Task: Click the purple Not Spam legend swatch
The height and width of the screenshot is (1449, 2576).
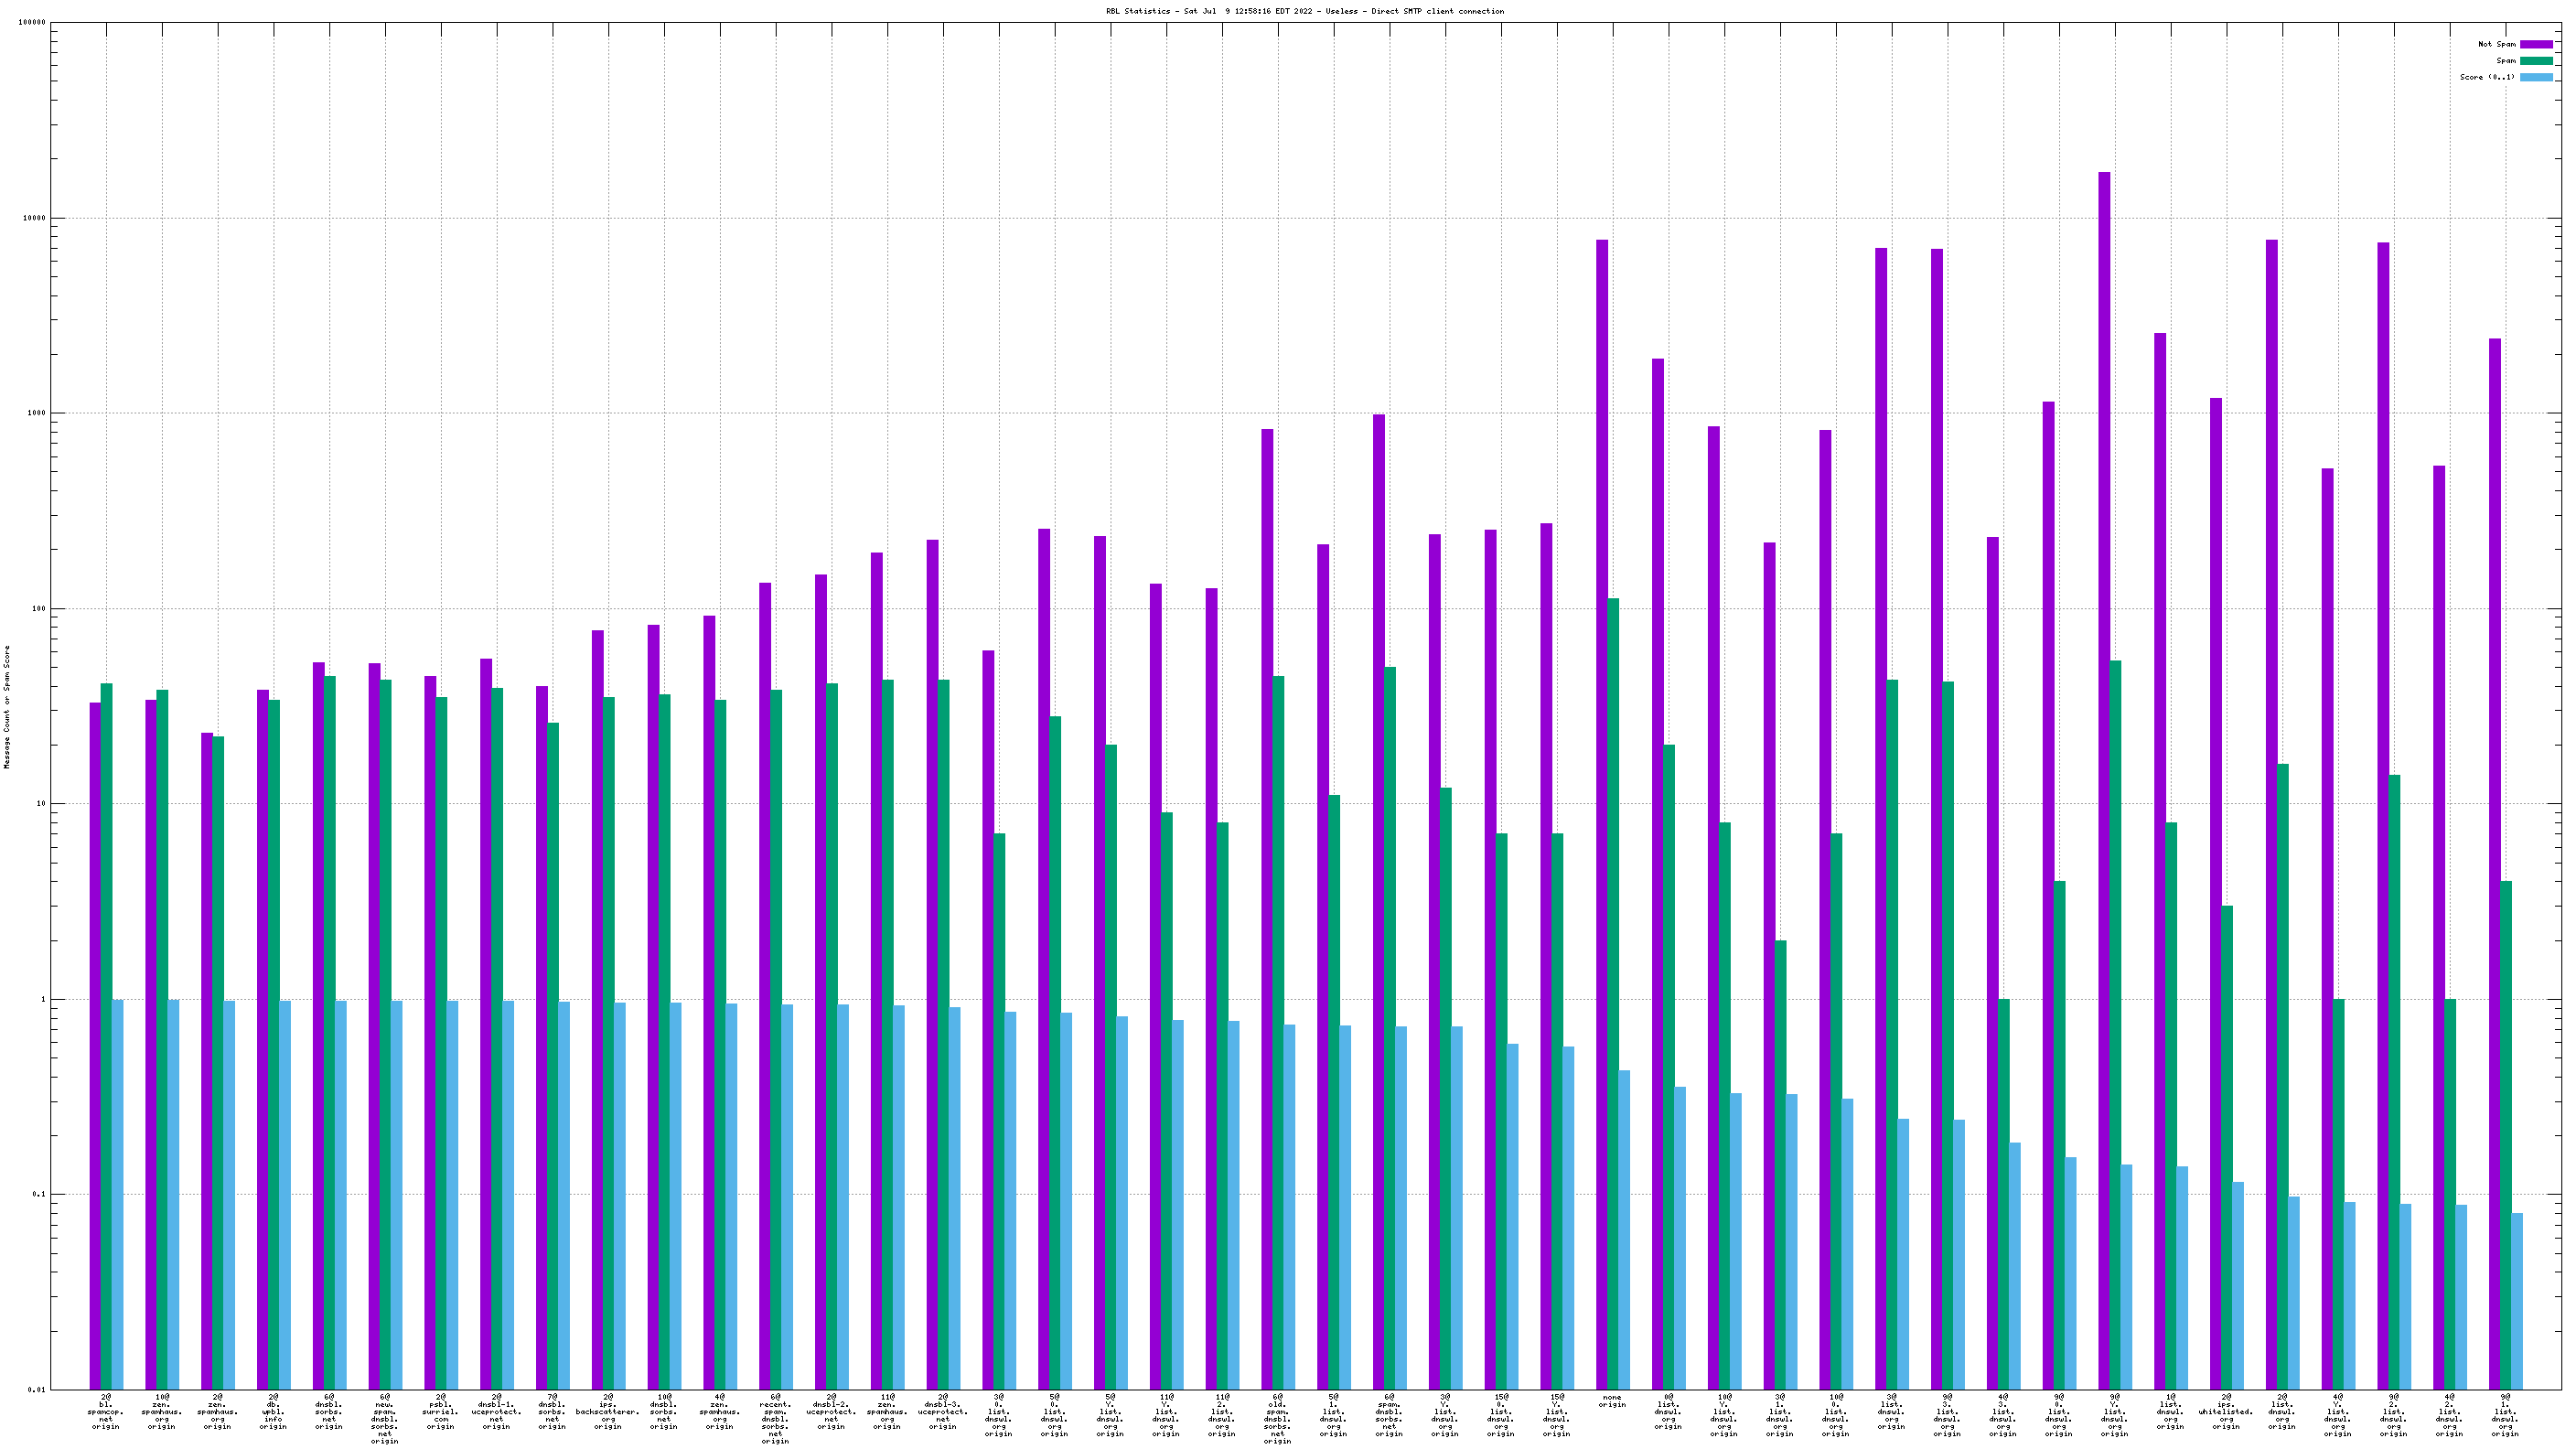Action: tap(2535, 44)
